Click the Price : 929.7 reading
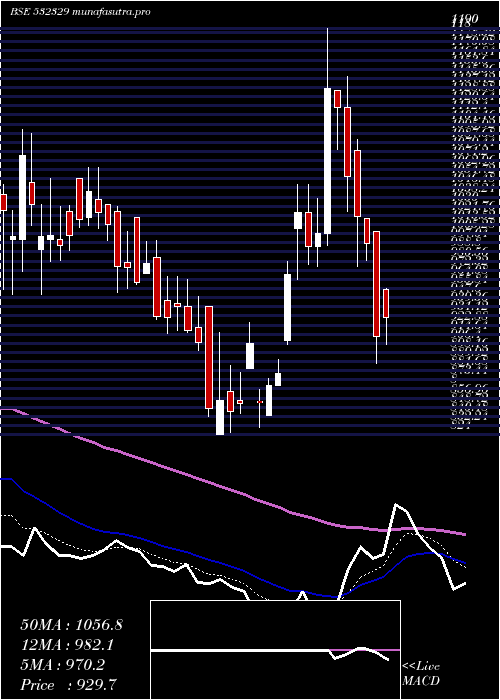This screenshot has height=700, width=500. click(70, 685)
